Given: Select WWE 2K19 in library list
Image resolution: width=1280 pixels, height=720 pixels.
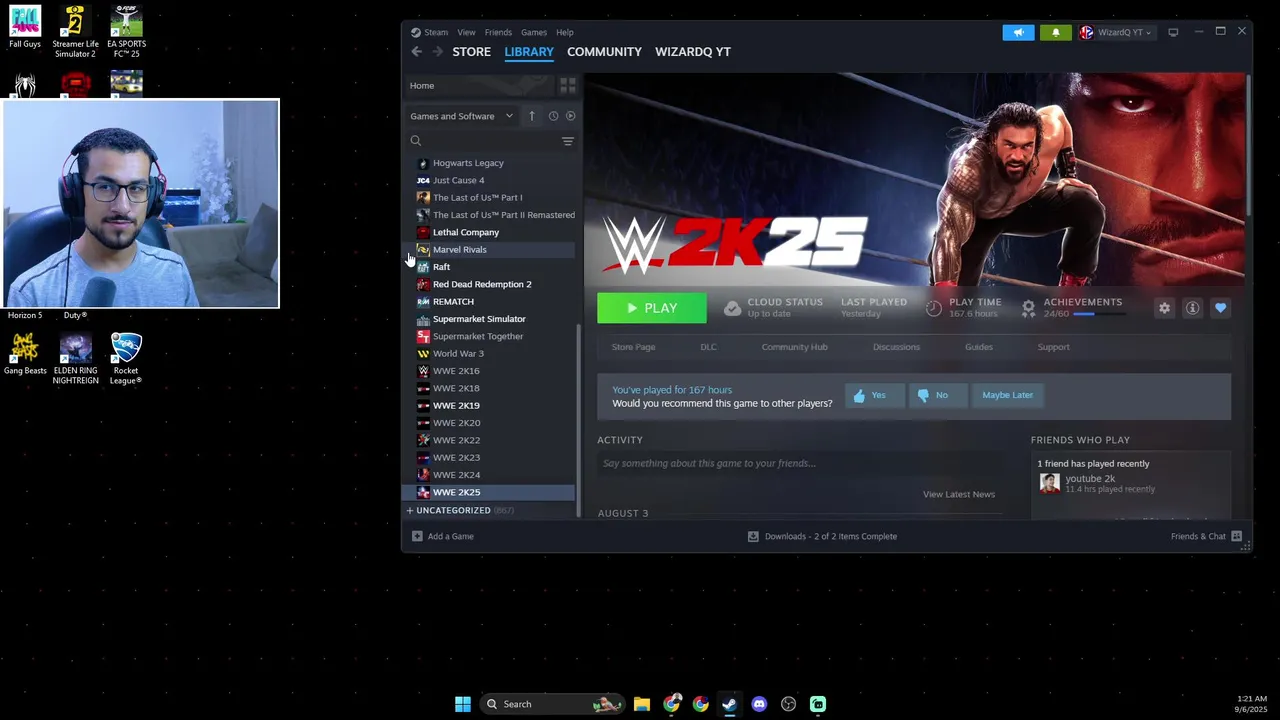Looking at the screenshot, I should (490, 406).
